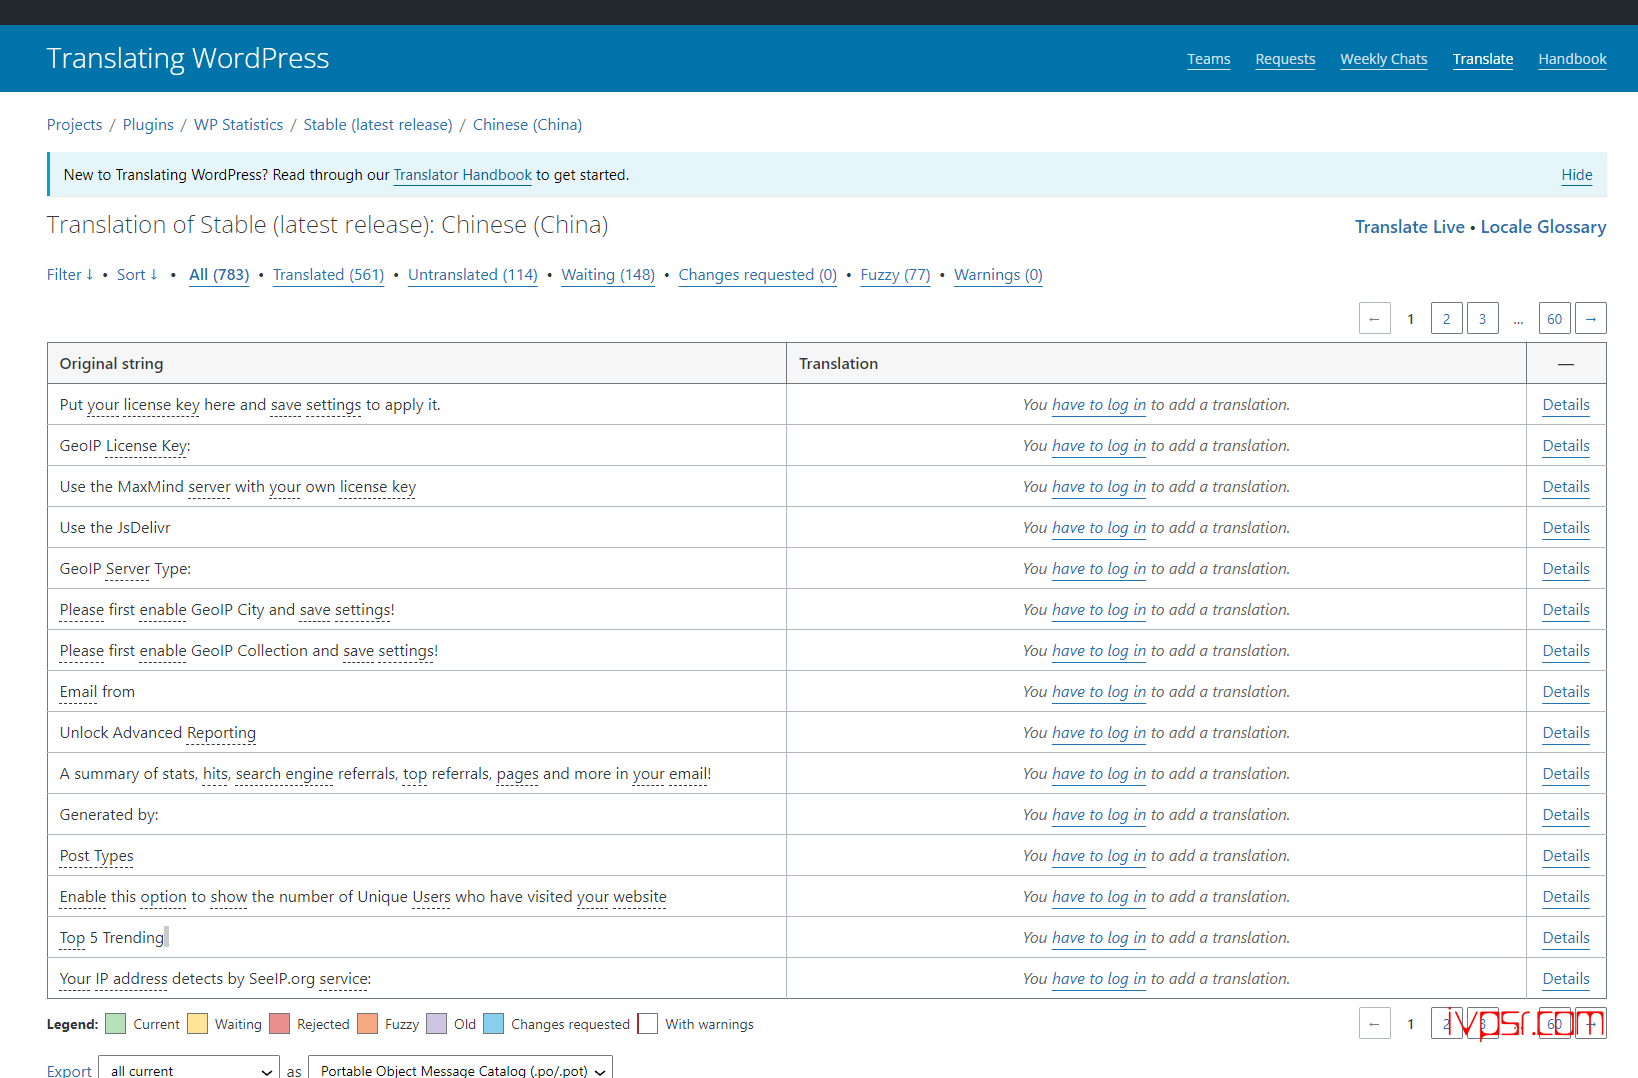Show Warnings (0) strings
The width and height of the screenshot is (1638, 1078).
click(998, 275)
